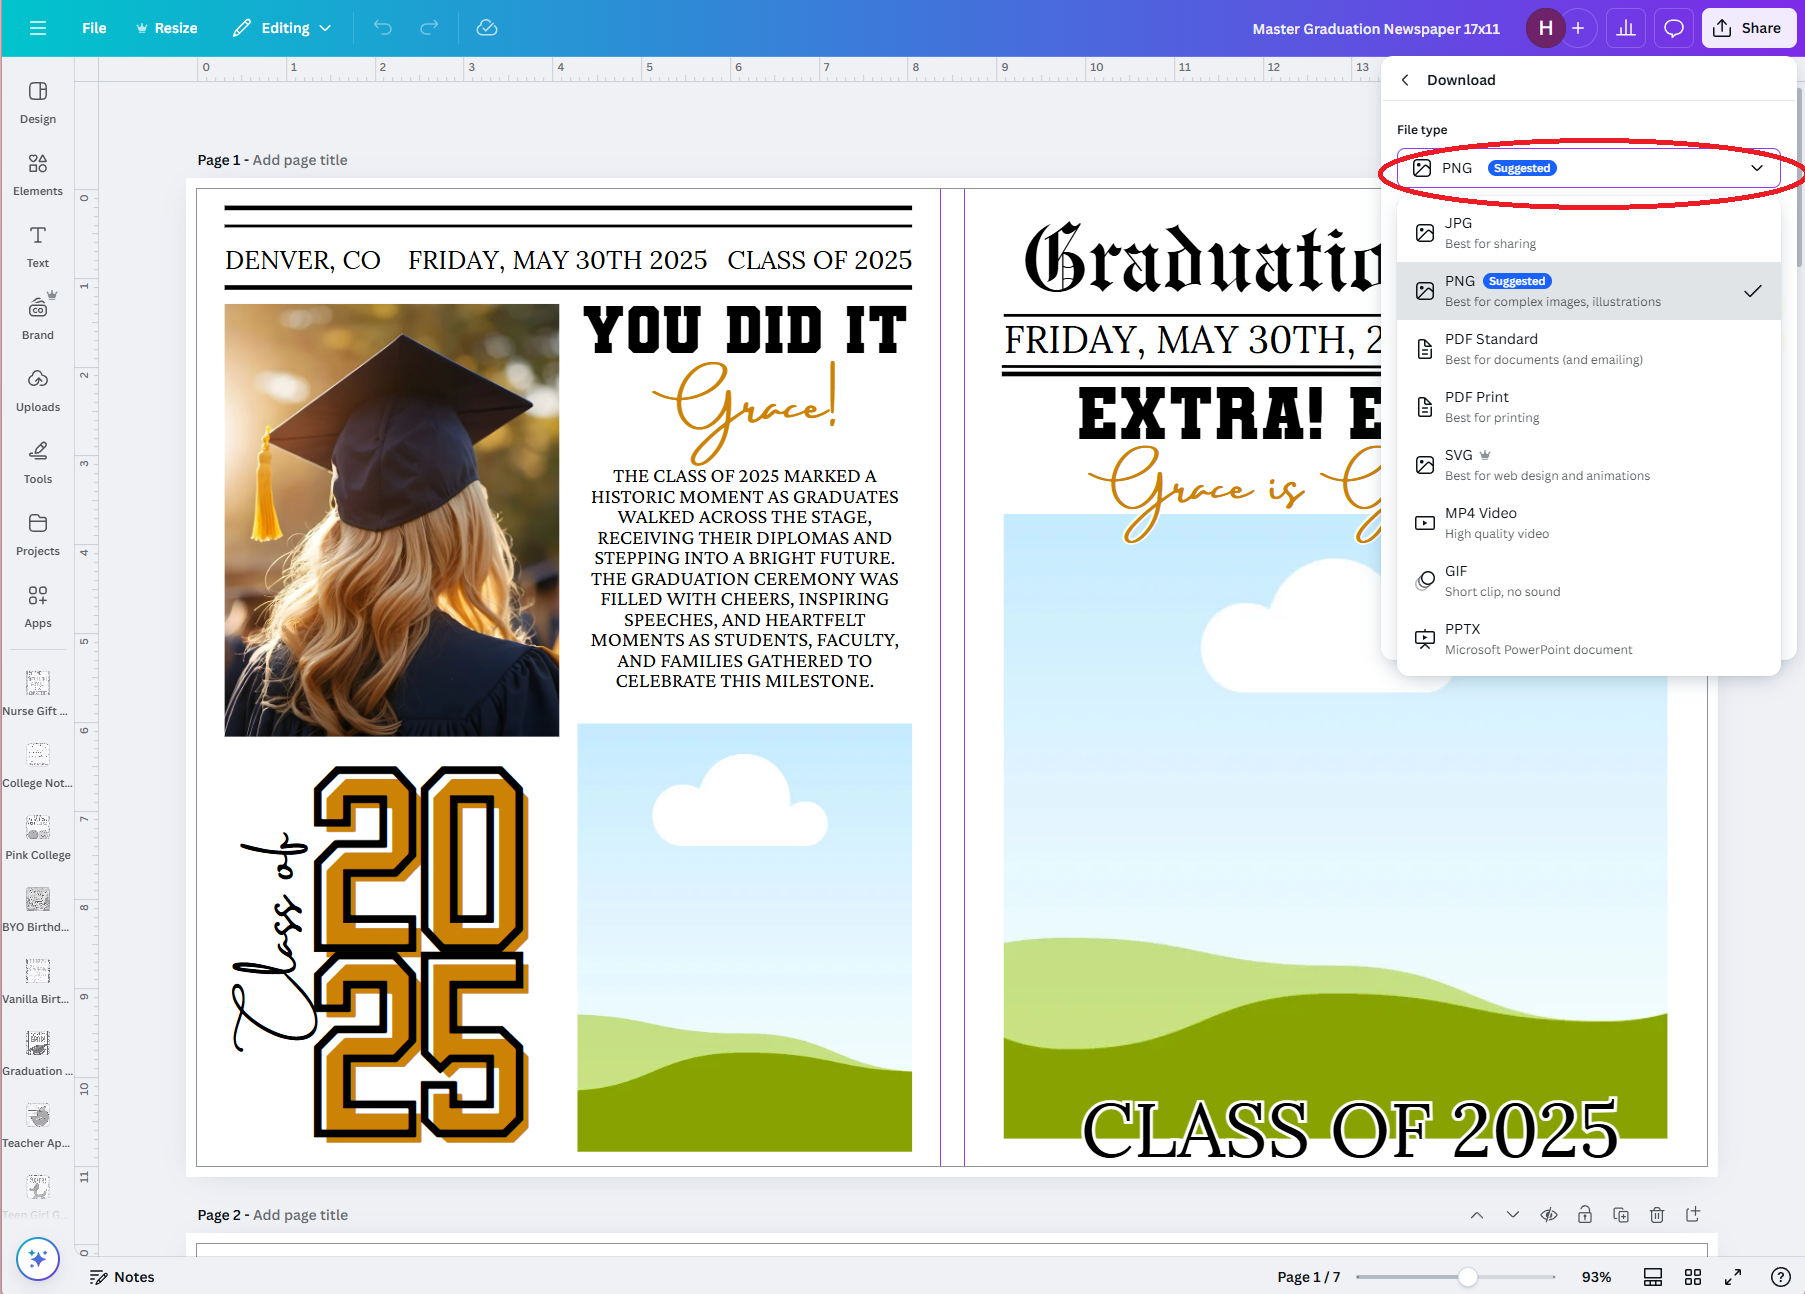Viewport: 1805px width, 1294px height.
Task: Move Page 2 down with arrow
Action: tap(1513, 1215)
